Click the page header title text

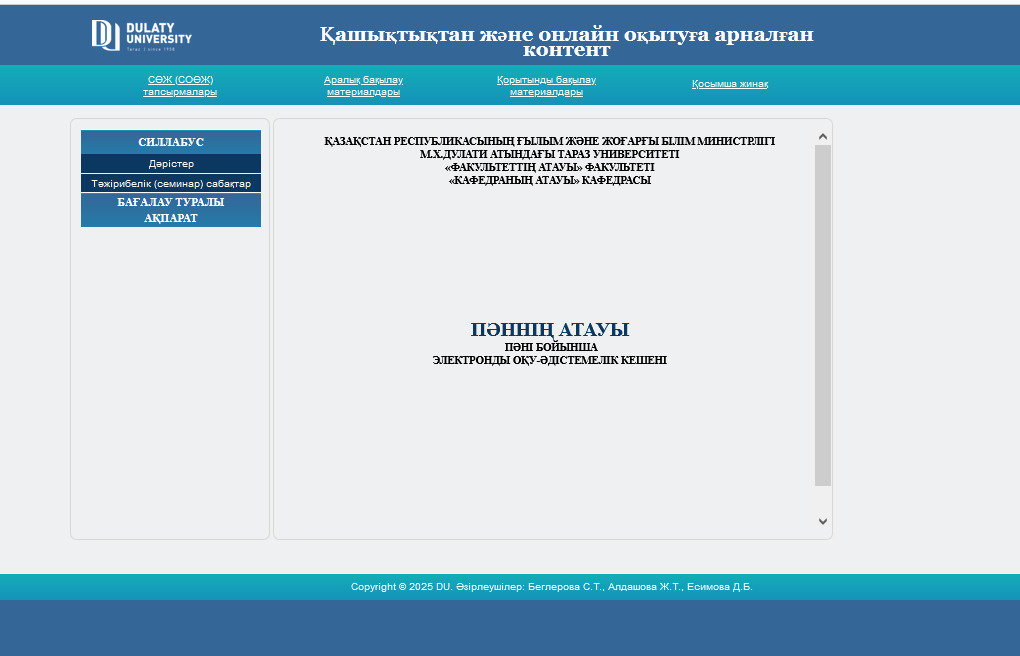tap(566, 42)
